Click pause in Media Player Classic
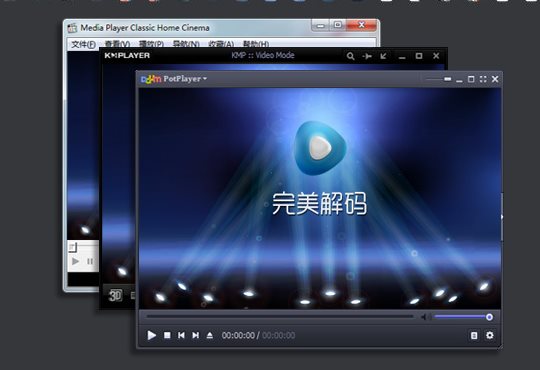The height and width of the screenshot is (370, 540). point(90,261)
